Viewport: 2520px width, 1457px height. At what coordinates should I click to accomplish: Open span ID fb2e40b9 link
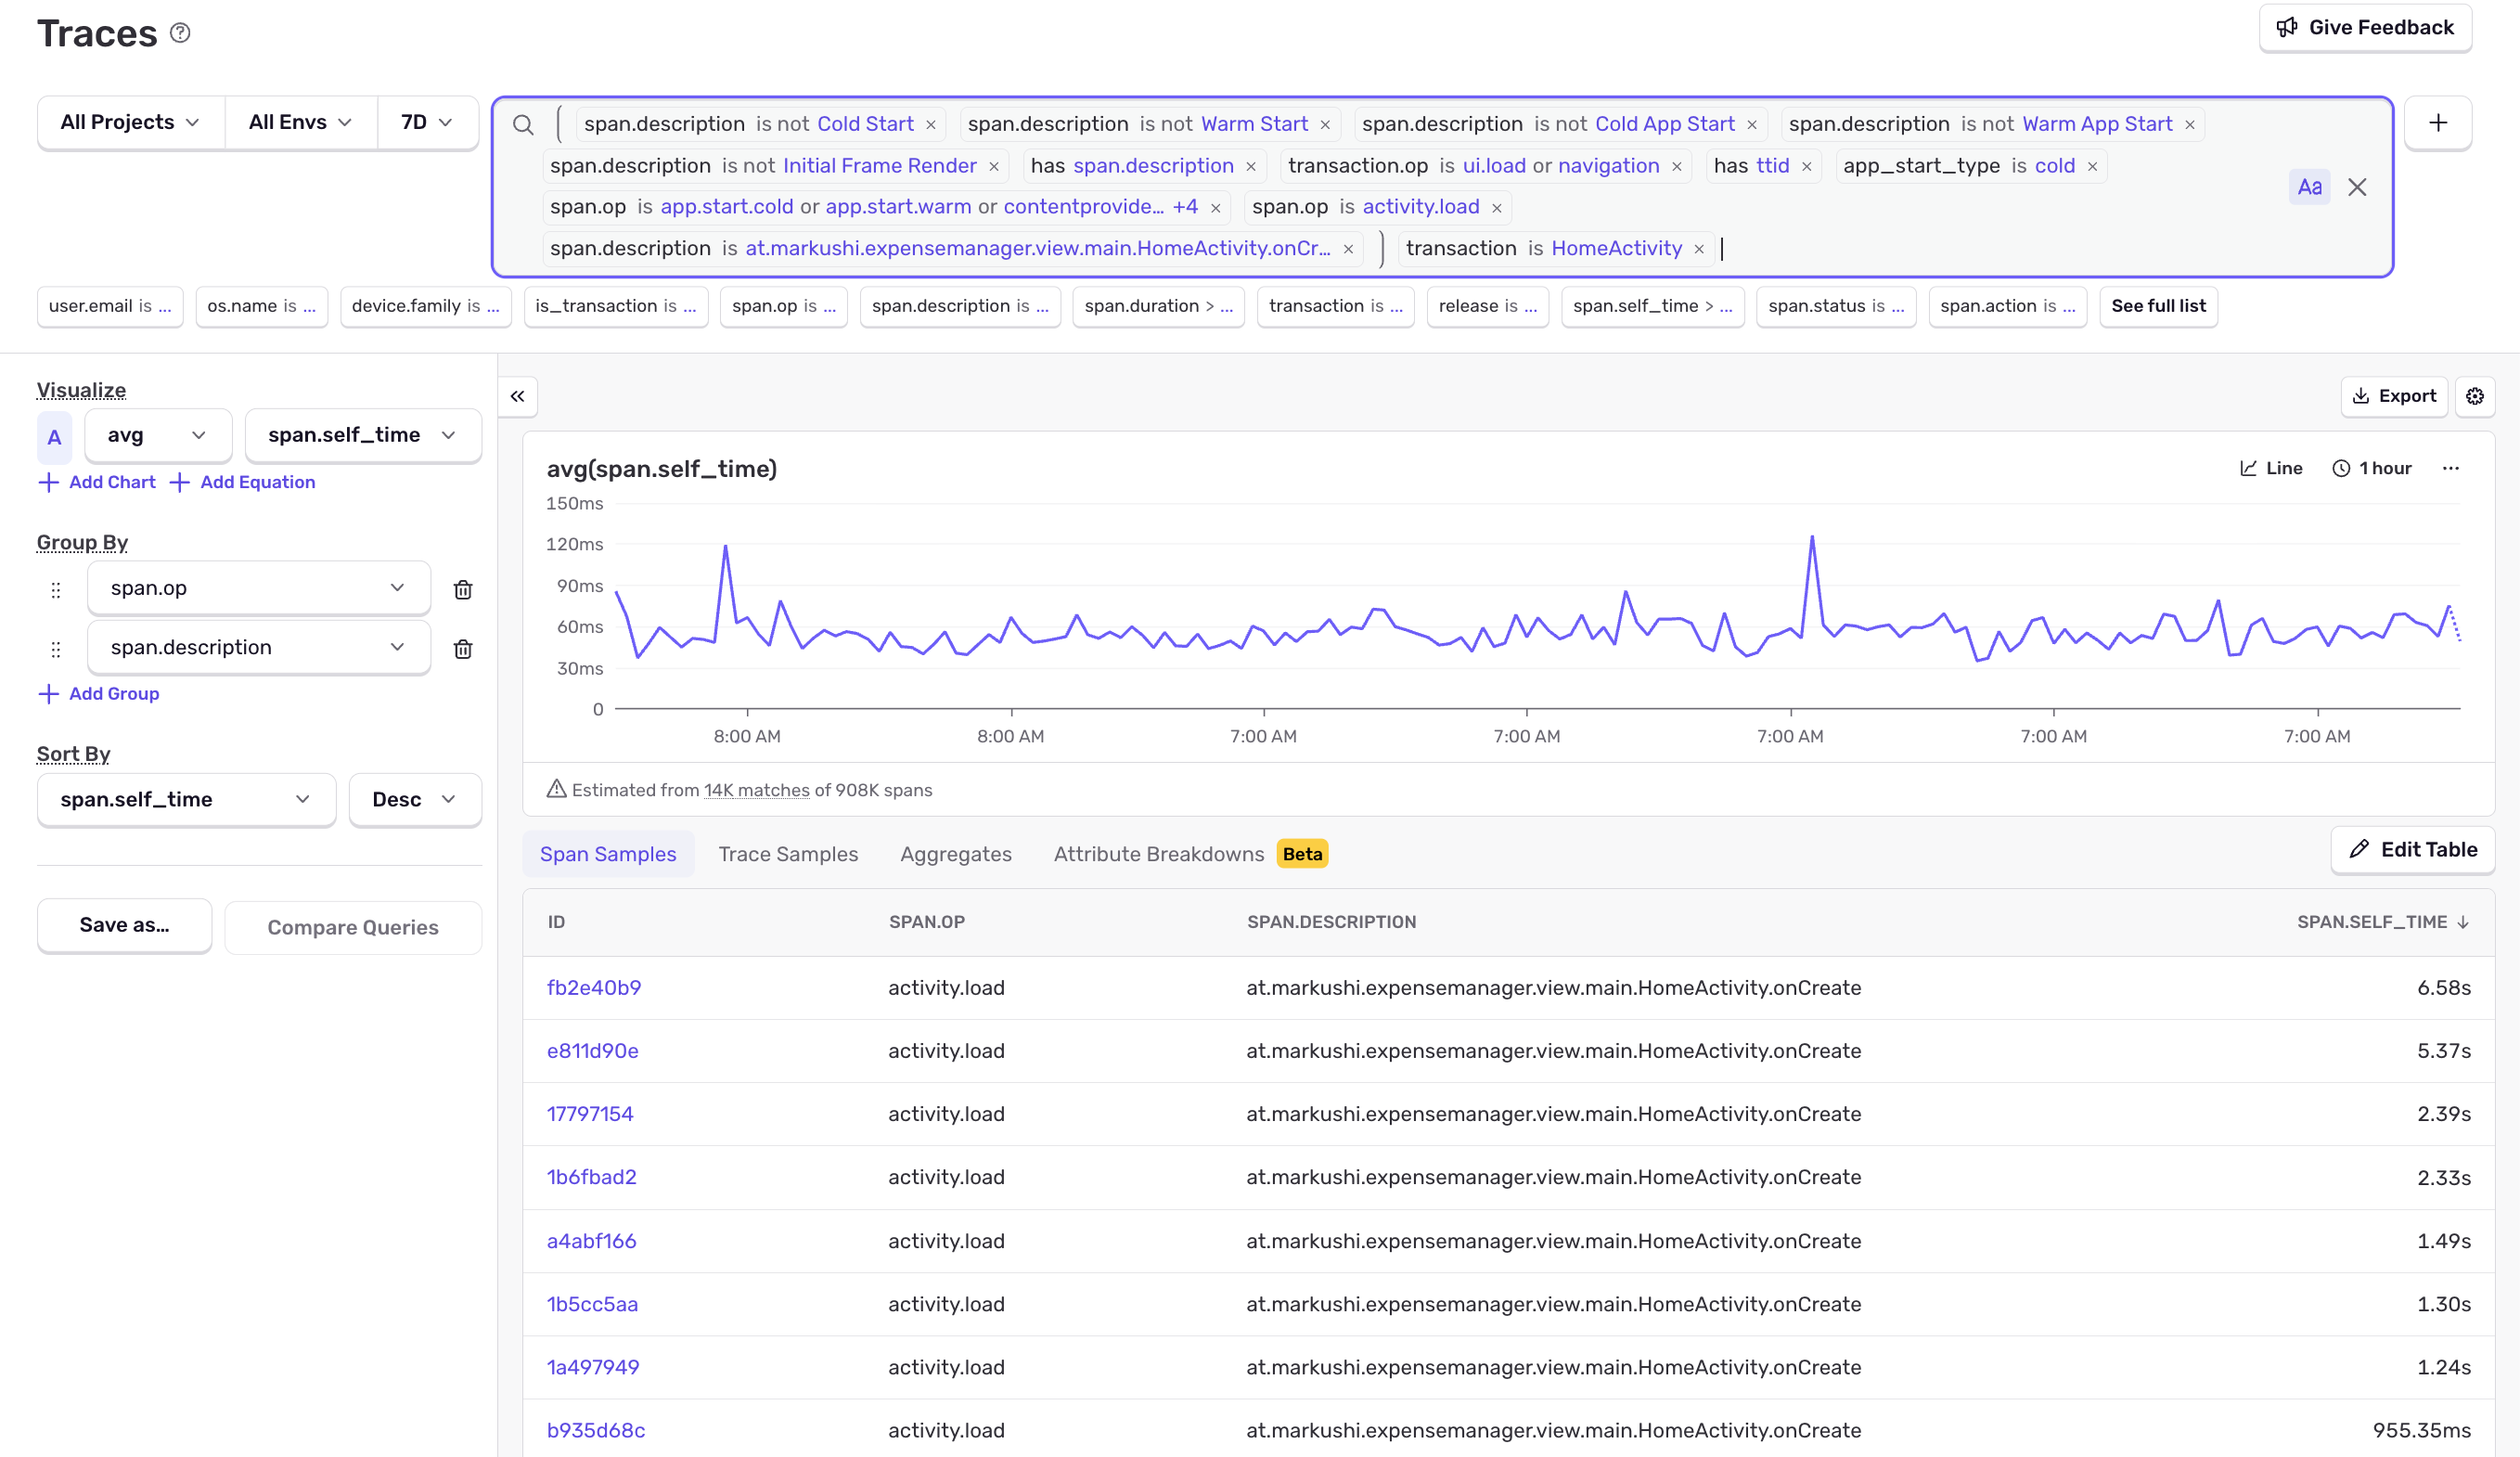coord(593,987)
